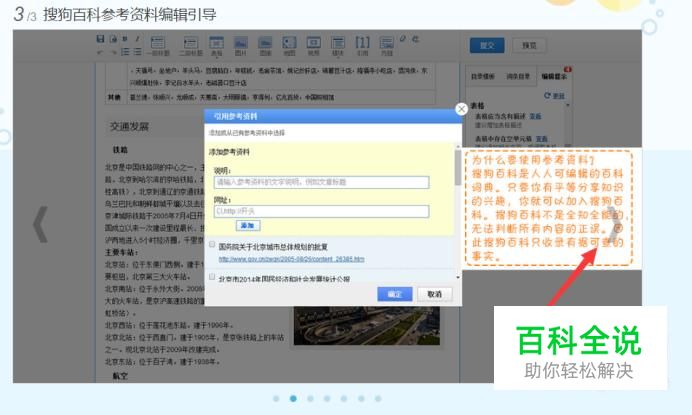The height and width of the screenshot is (415, 692).
Task: Click the aerial photo in the article
Action: 367,326
